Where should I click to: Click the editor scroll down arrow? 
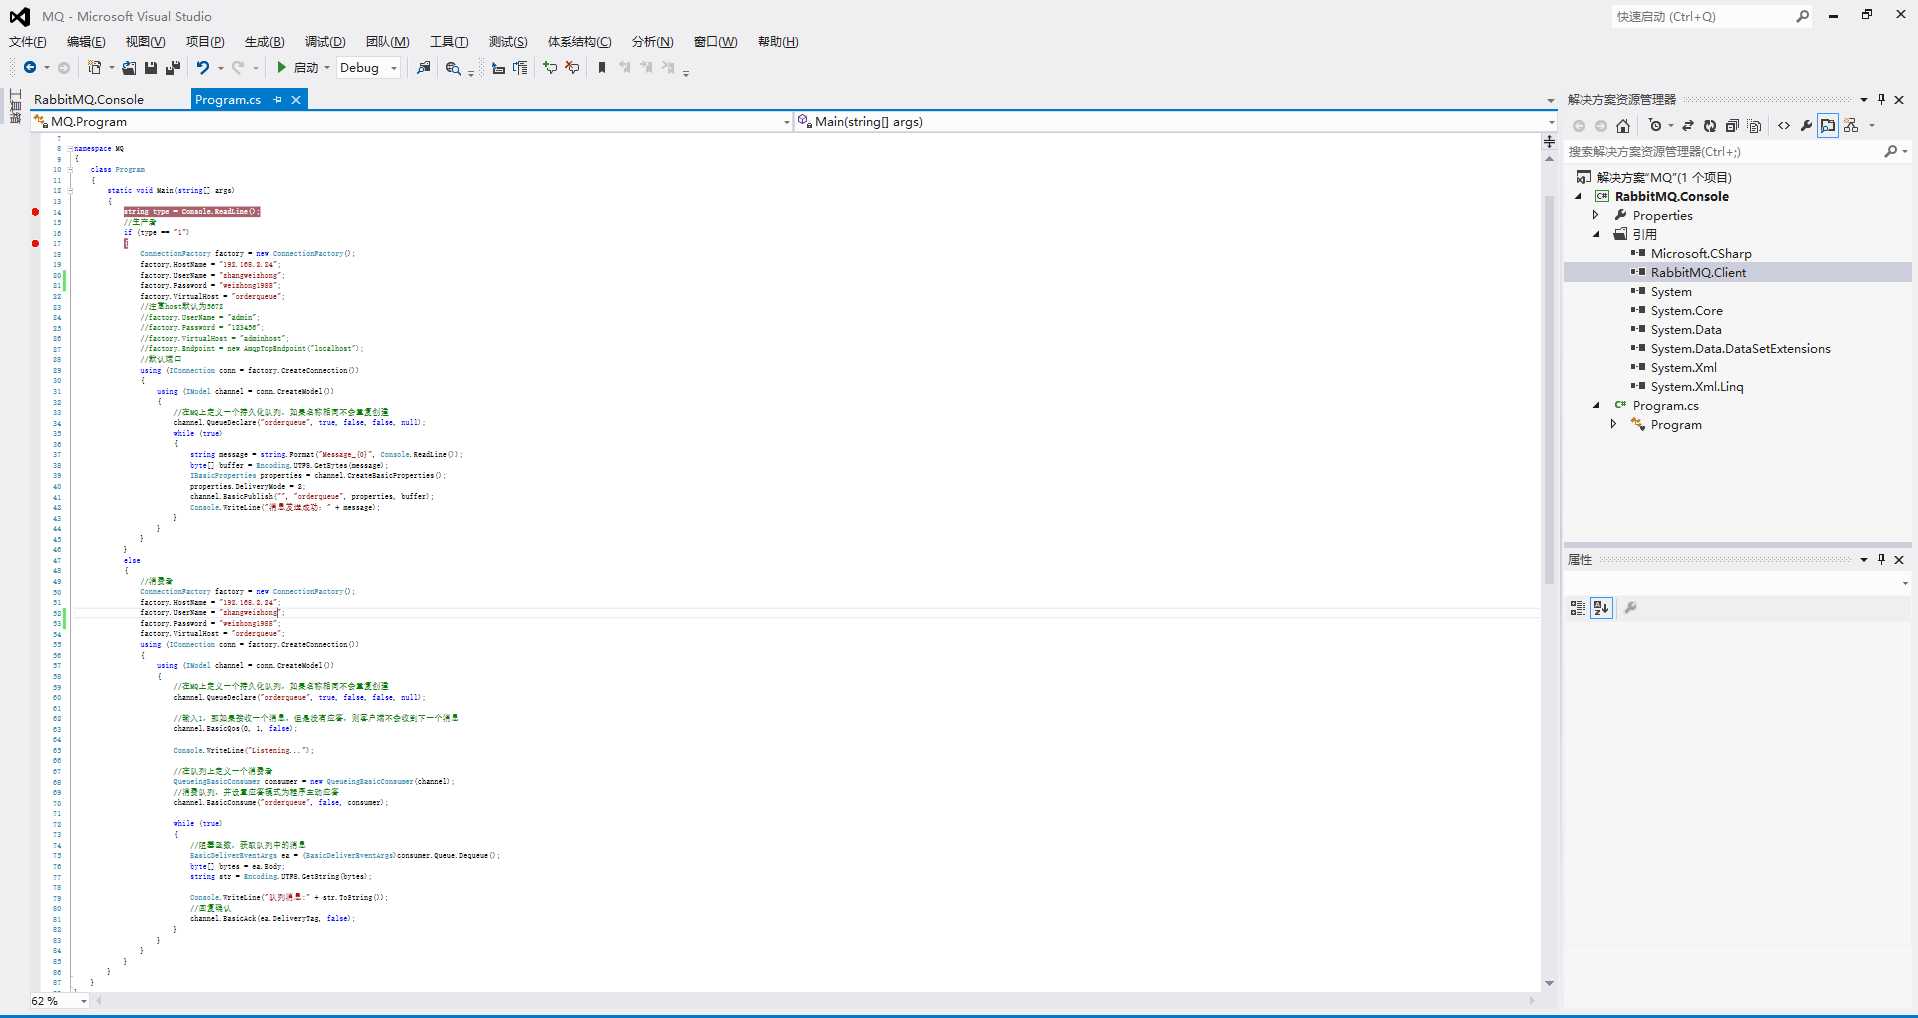click(x=1549, y=984)
